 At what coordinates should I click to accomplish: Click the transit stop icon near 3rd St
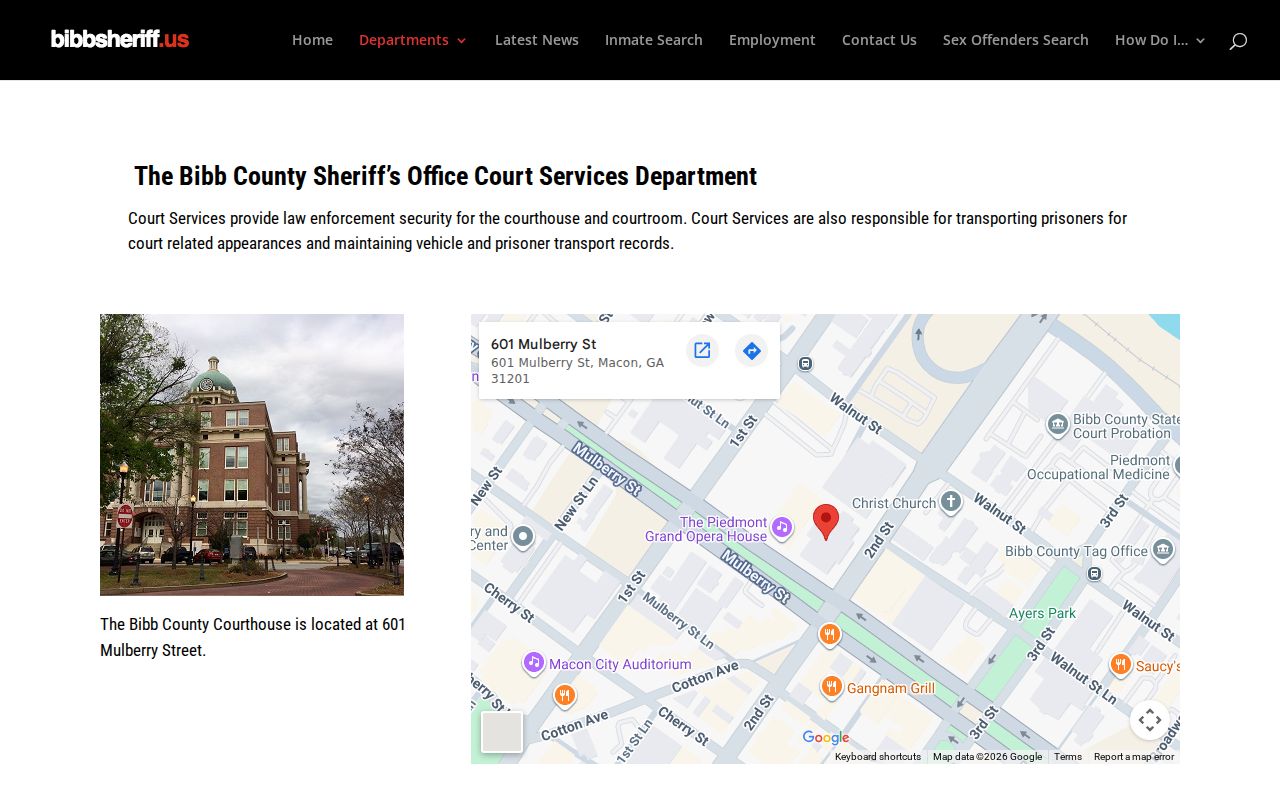pyautogui.click(x=1095, y=574)
